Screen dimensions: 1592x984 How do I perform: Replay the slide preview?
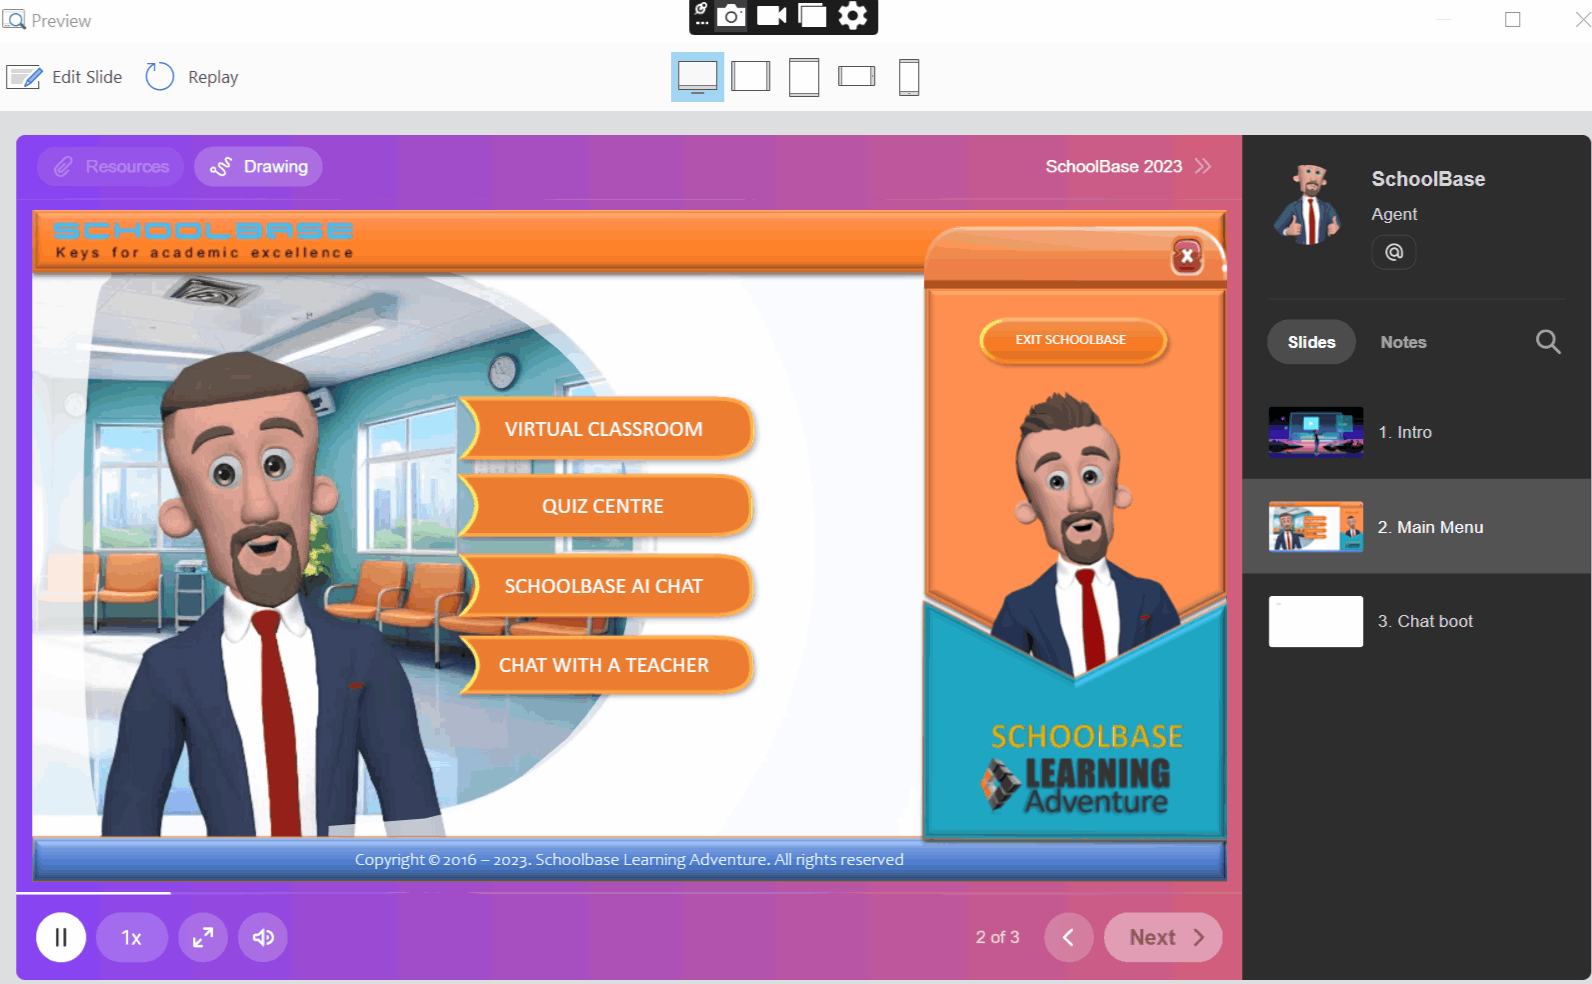pyautogui.click(x=192, y=77)
